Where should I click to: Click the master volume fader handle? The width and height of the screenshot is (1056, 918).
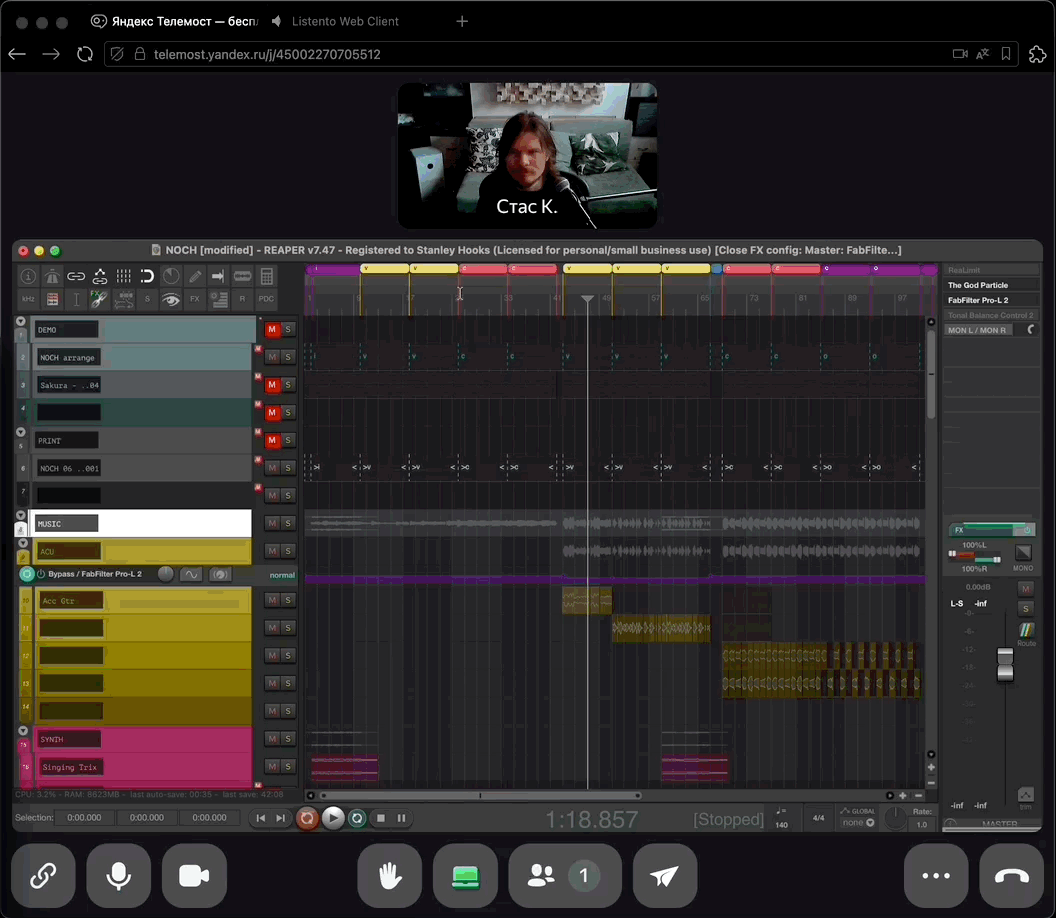pyautogui.click(x=1007, y=665)
